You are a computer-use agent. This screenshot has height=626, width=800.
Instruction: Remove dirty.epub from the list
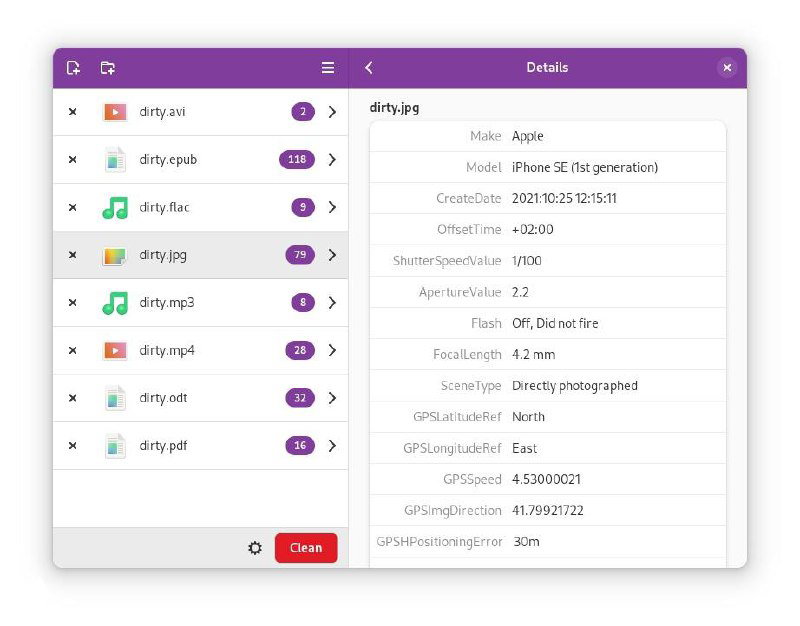72,159
